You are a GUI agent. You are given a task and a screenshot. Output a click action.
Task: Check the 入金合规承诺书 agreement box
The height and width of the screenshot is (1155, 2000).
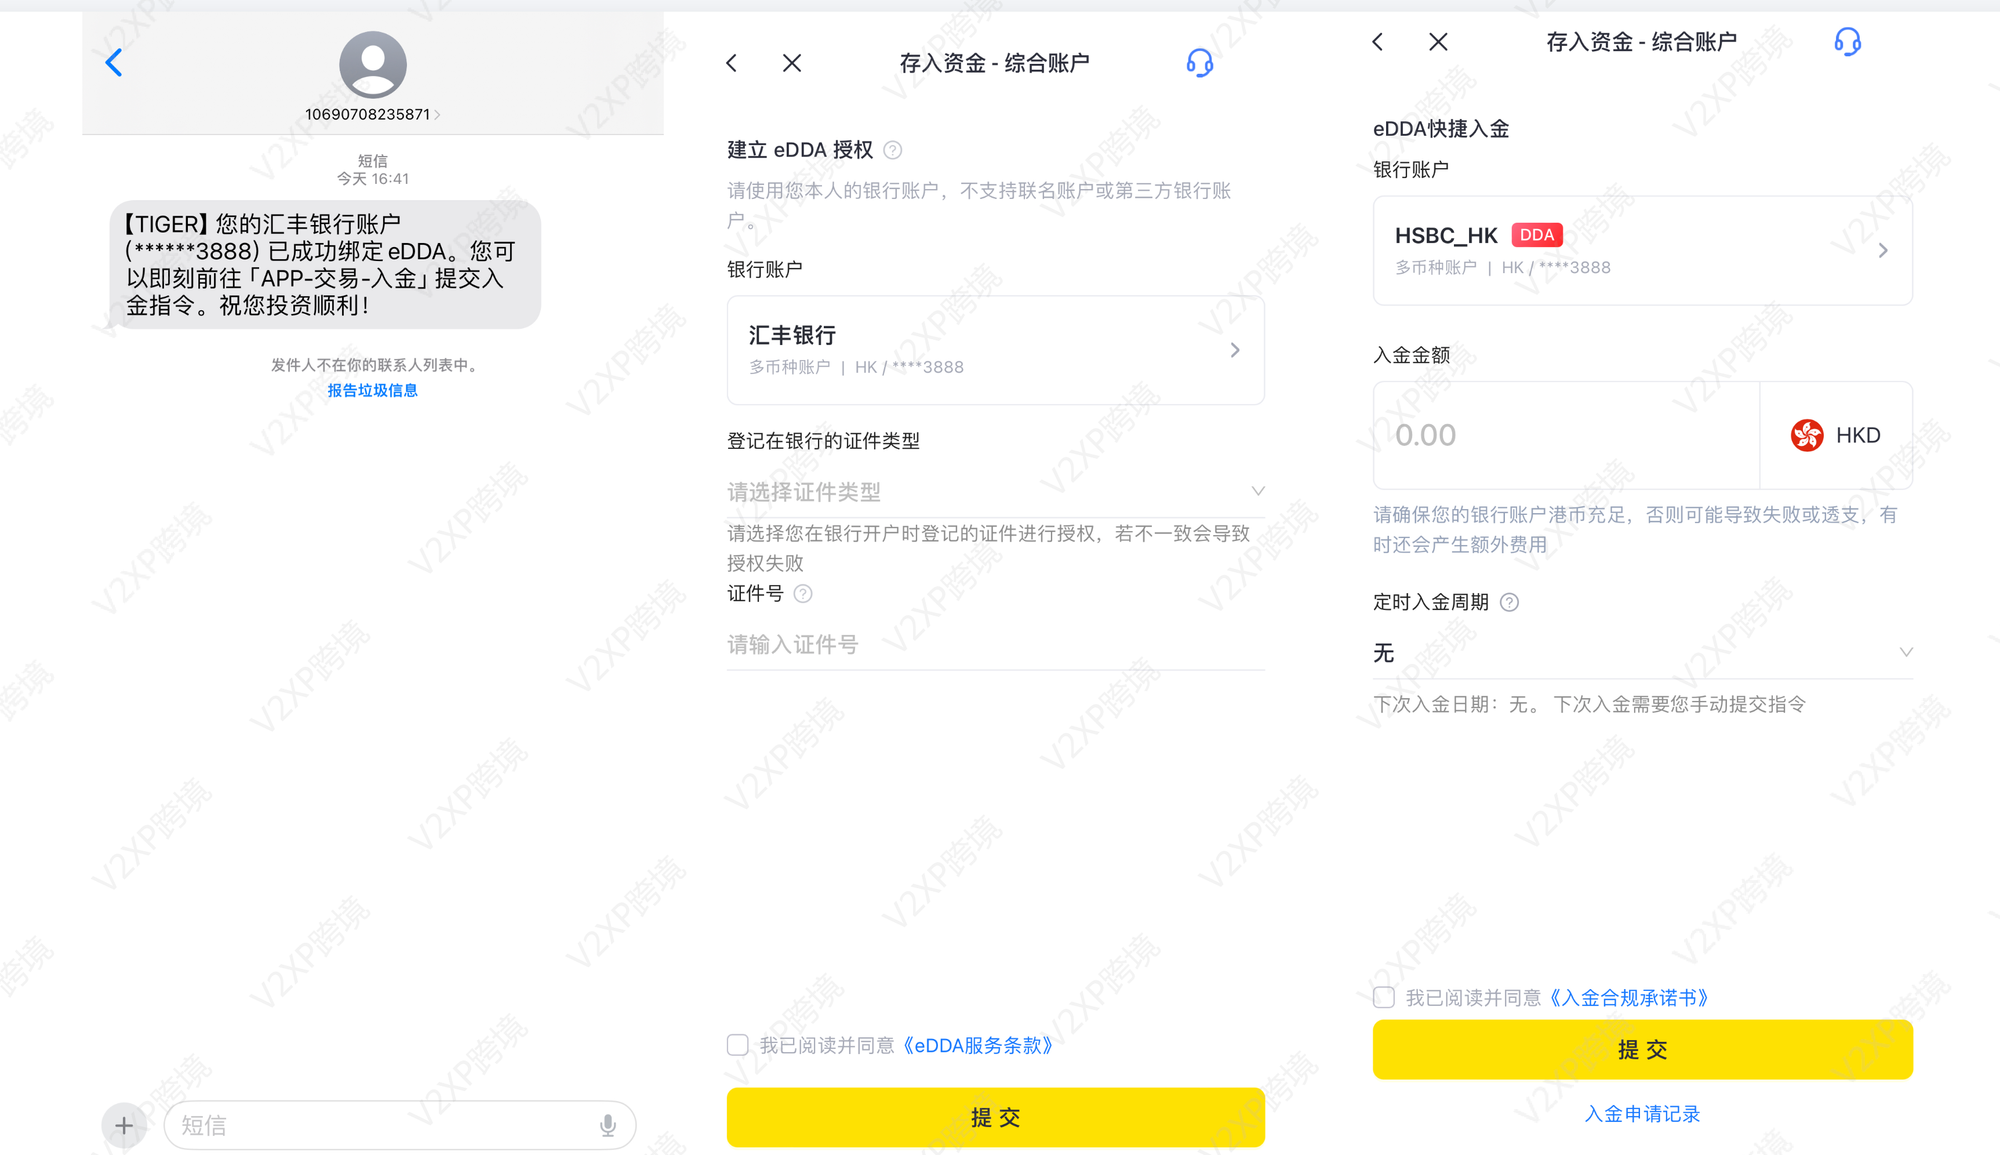click(1384, 997)
